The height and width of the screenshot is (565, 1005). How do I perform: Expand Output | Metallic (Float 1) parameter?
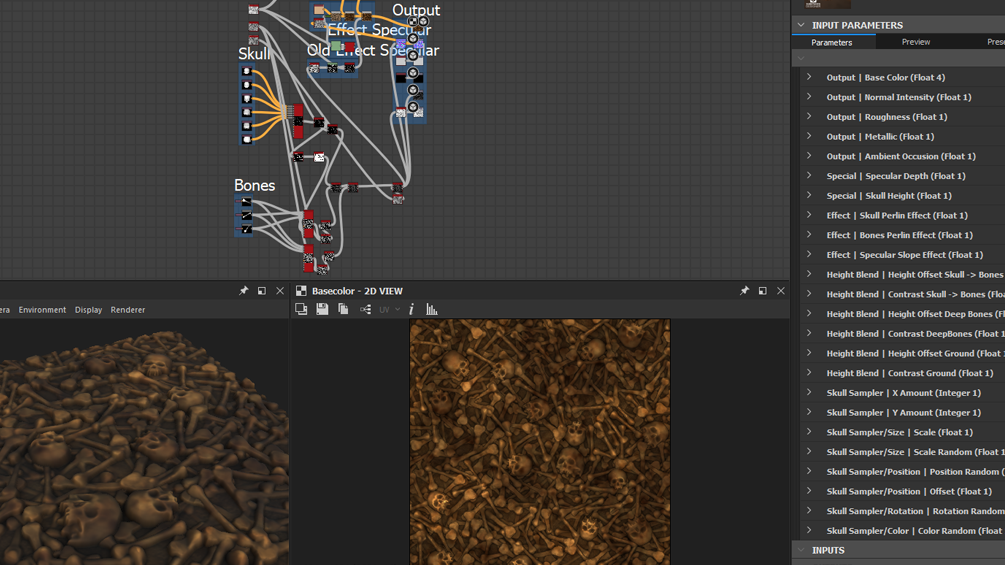[809, 136]
